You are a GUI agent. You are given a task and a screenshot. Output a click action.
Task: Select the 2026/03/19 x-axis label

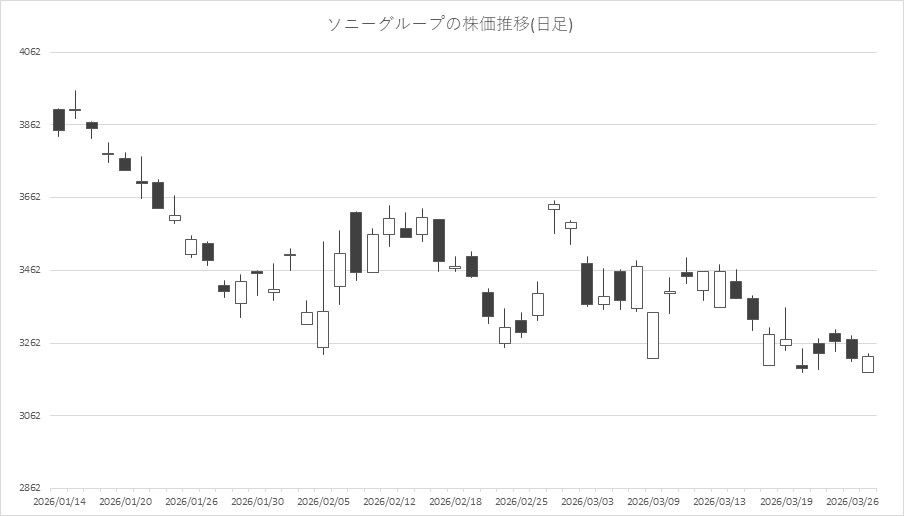[x=785, y=502]
